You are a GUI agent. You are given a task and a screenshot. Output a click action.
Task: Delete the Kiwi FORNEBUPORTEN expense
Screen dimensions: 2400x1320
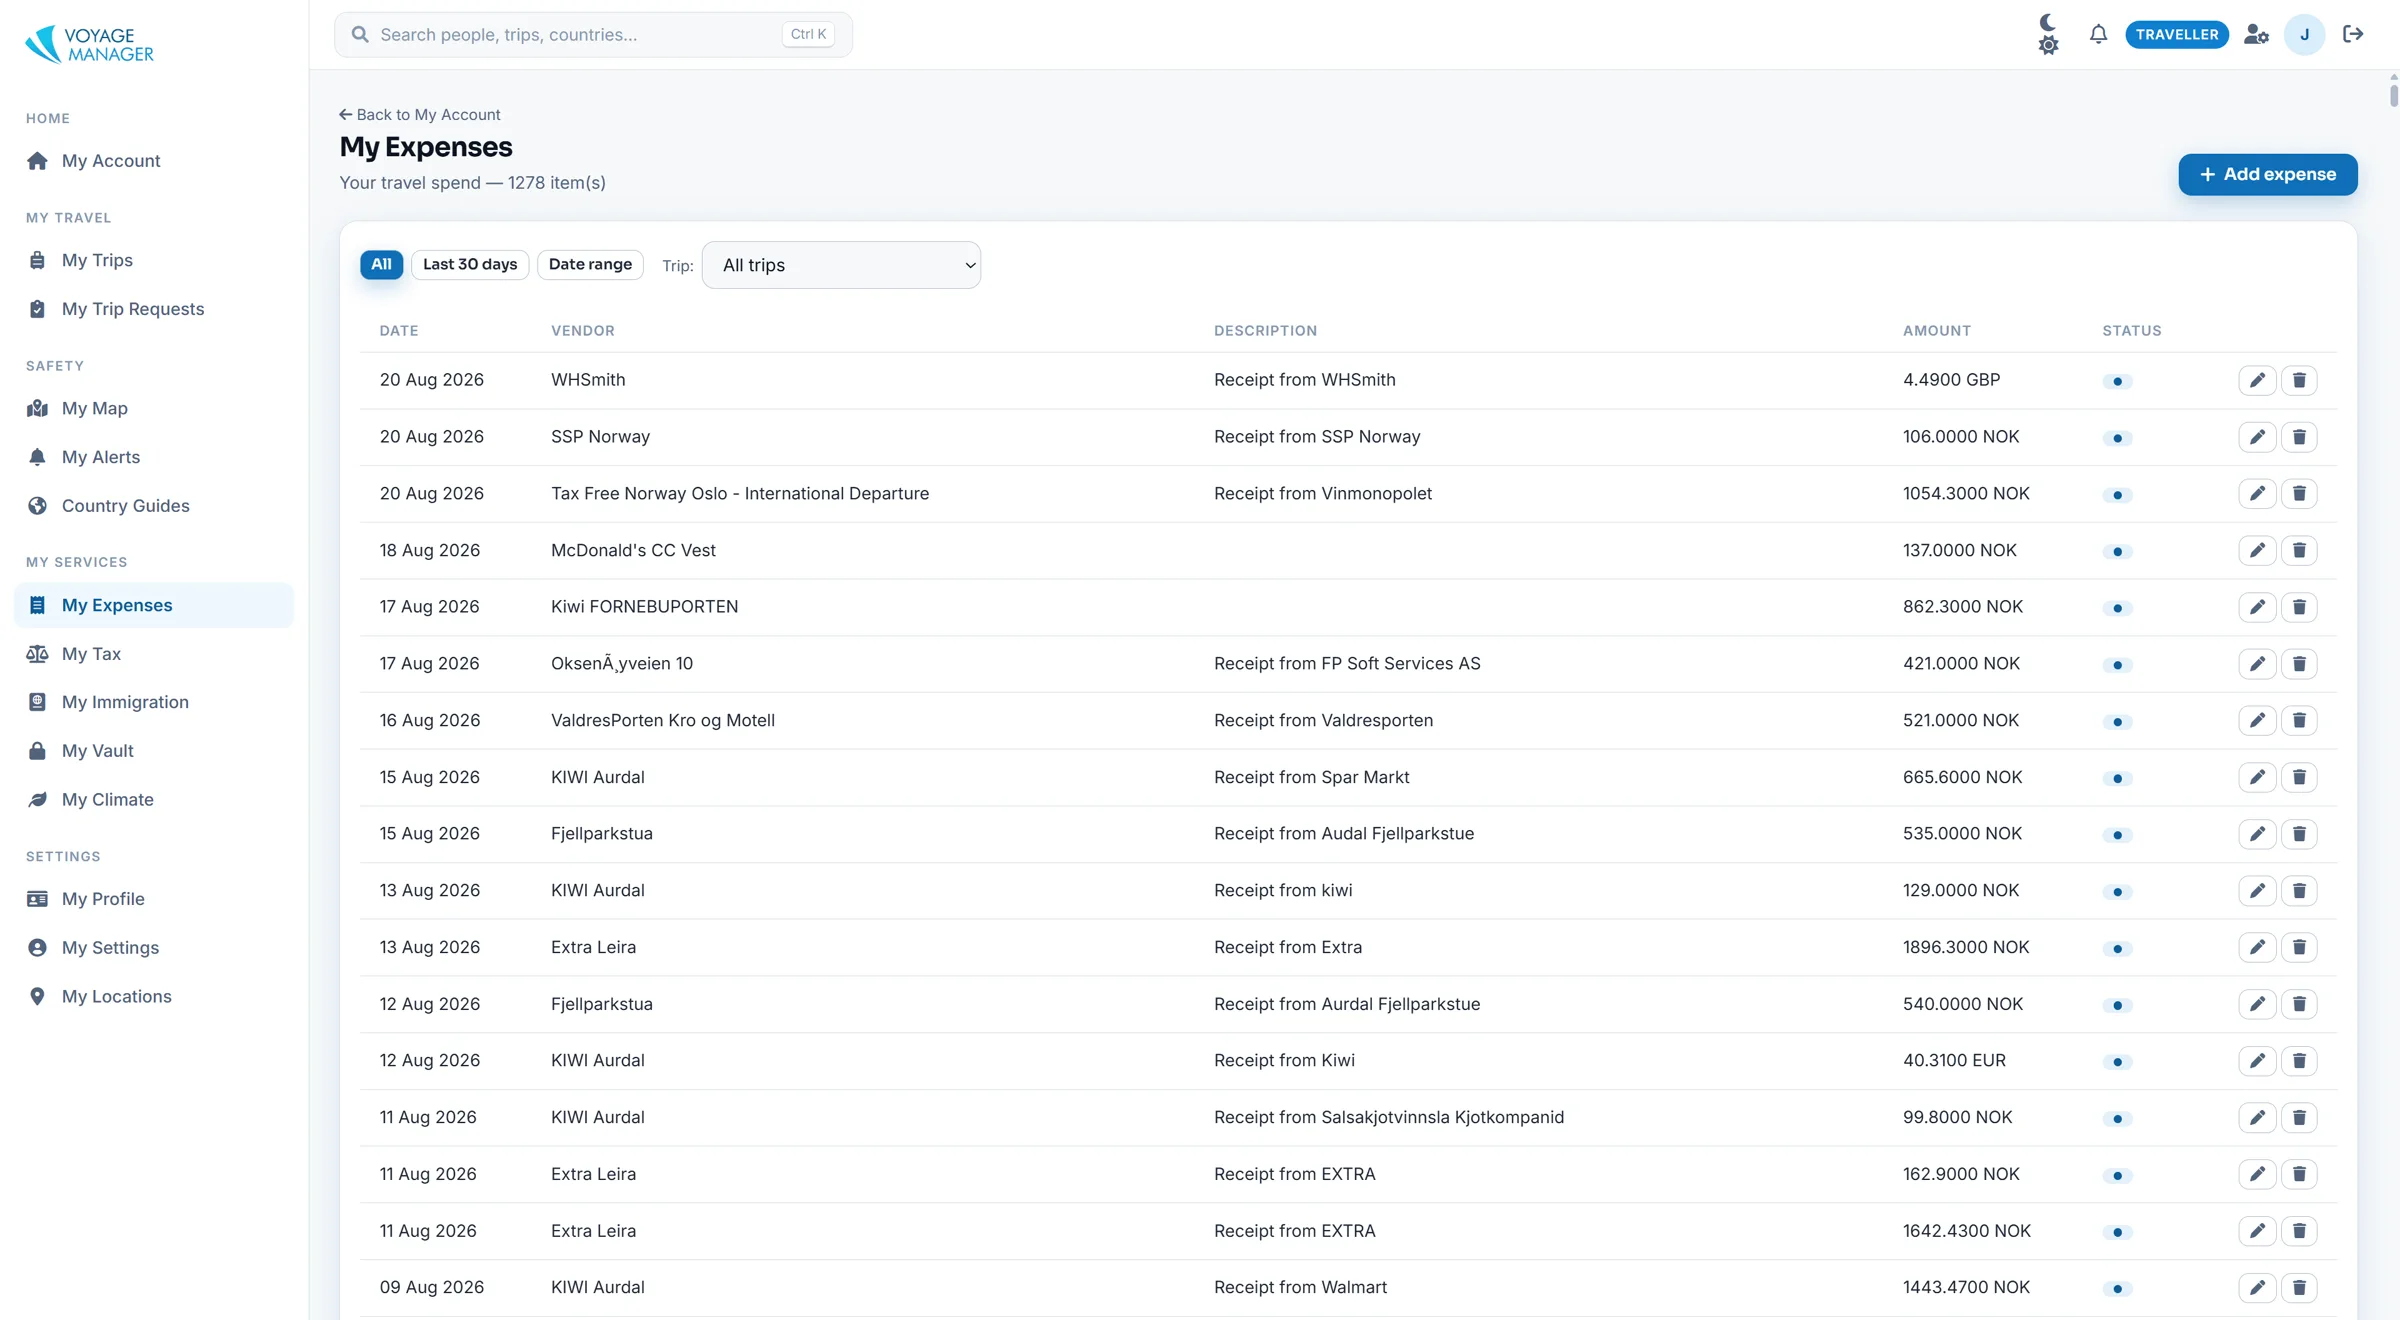[x=2299, y=607]
